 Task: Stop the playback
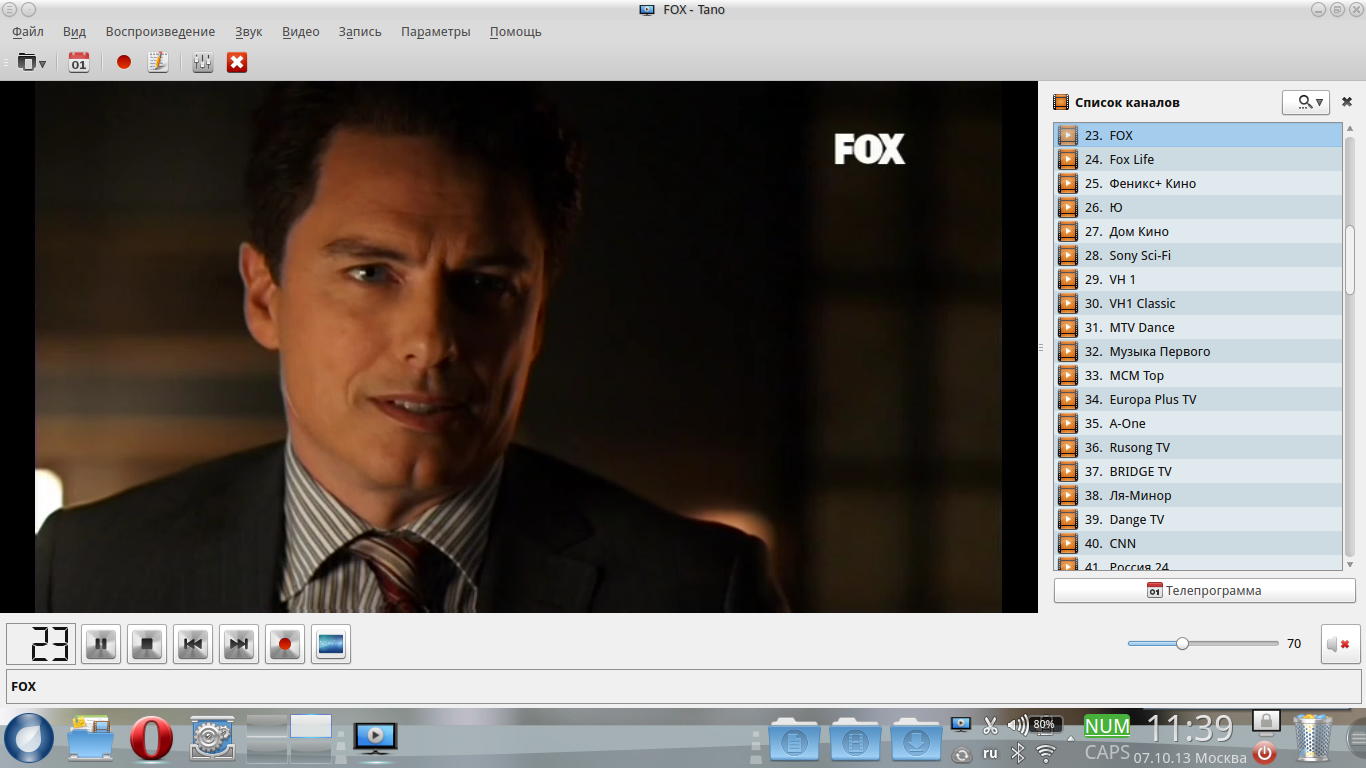click(x=147, y=644)
